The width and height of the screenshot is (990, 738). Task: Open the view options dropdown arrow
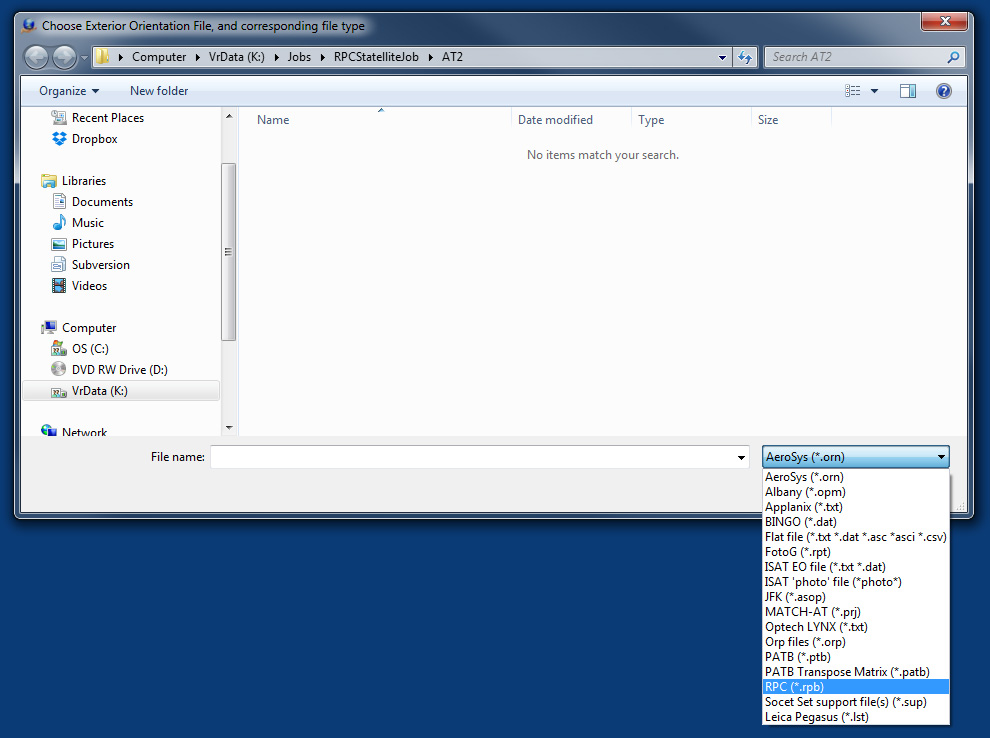tap(874, 91)
